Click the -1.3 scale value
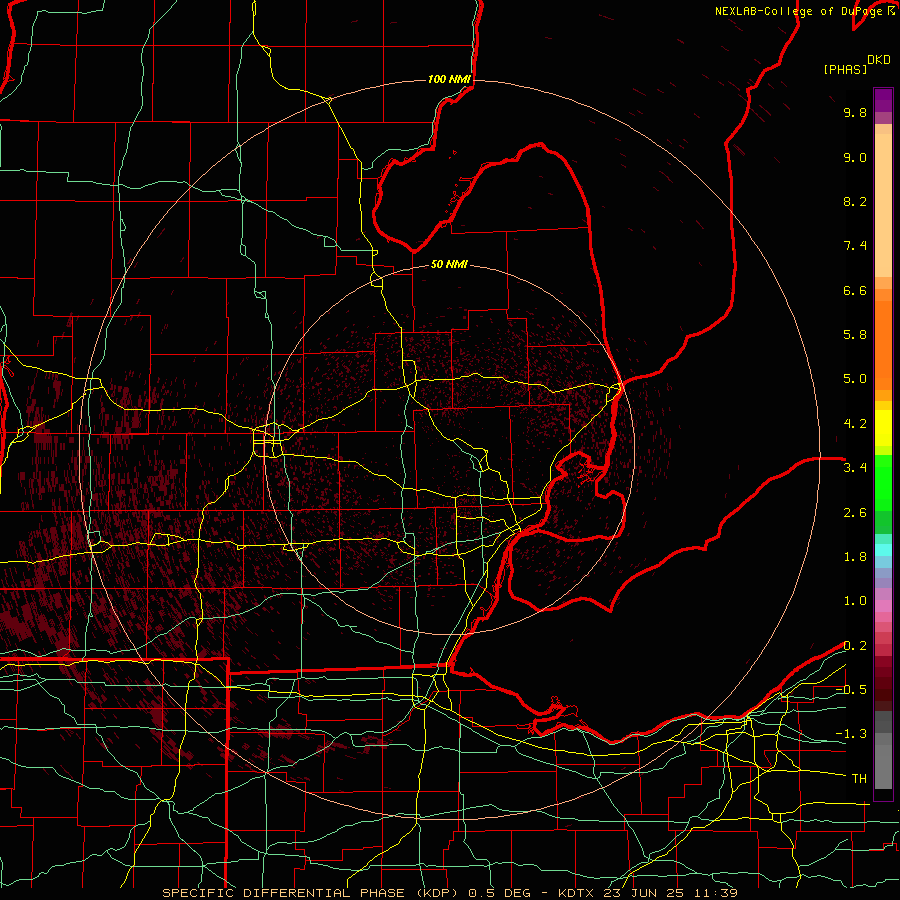The width and height of the screenshot is (900, 900). point(851,734)
